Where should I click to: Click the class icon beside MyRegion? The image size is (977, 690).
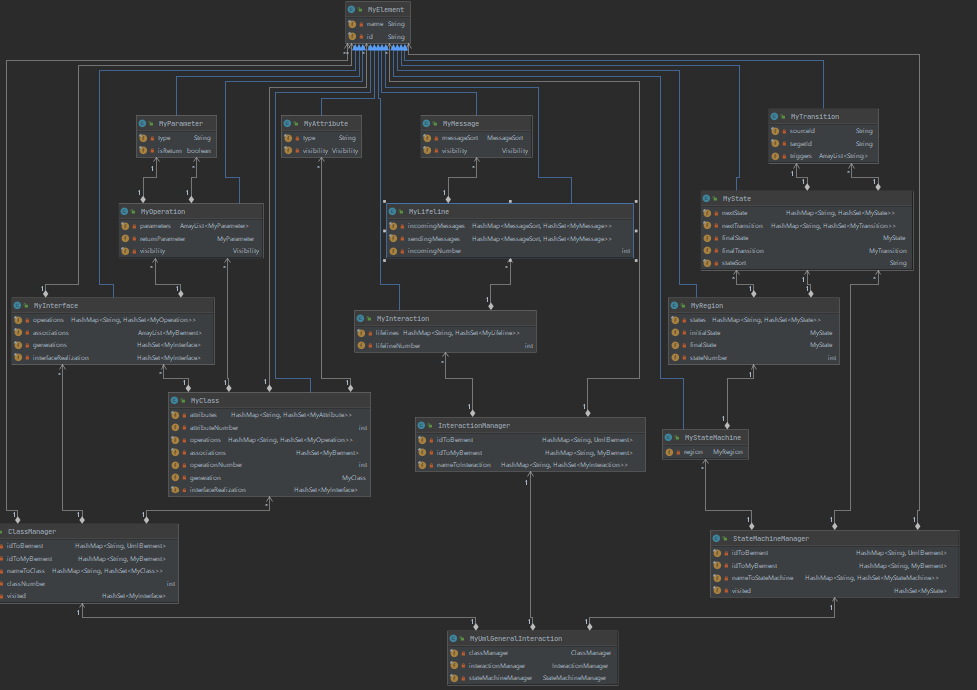point(674,305)
